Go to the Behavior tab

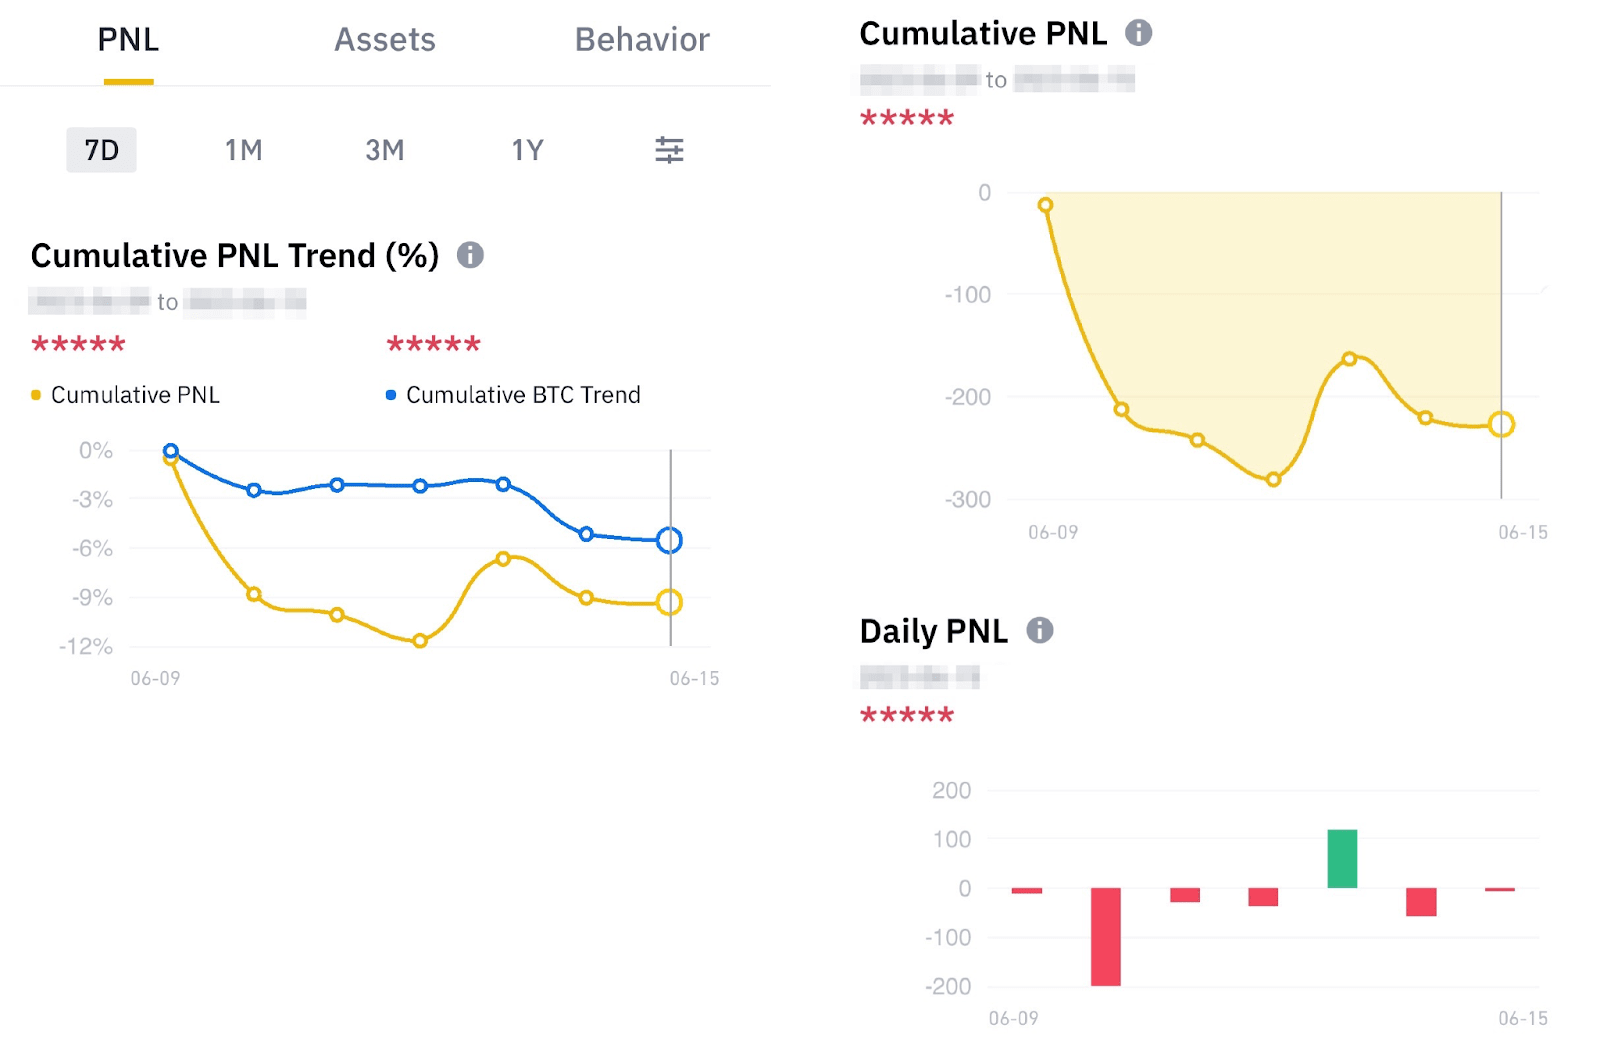pos(642,40)
